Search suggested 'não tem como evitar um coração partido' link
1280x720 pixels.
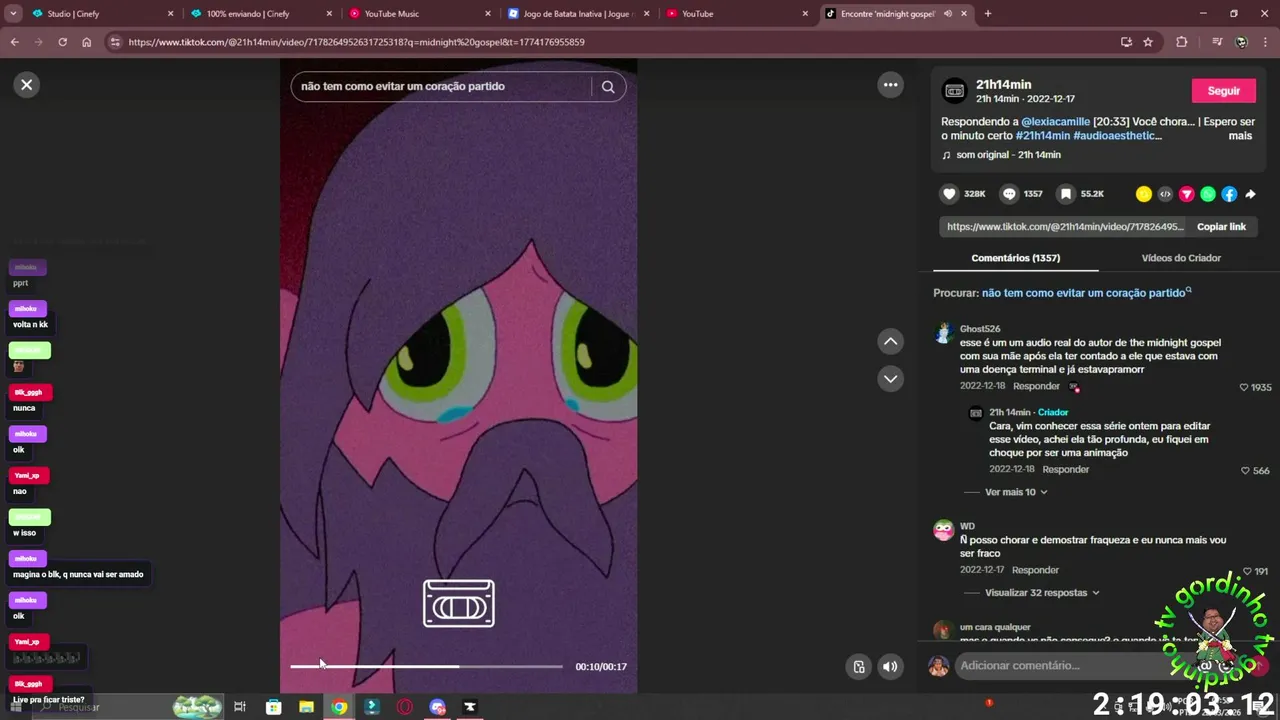[1086, 293]
